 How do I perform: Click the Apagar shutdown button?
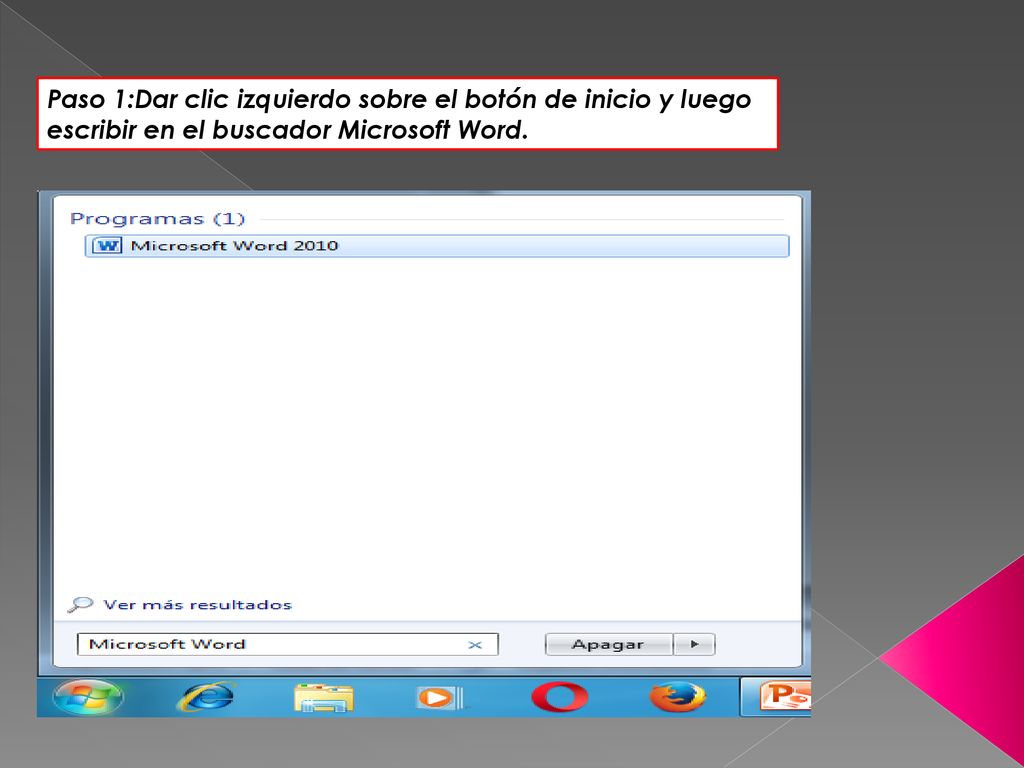[608, 645]
